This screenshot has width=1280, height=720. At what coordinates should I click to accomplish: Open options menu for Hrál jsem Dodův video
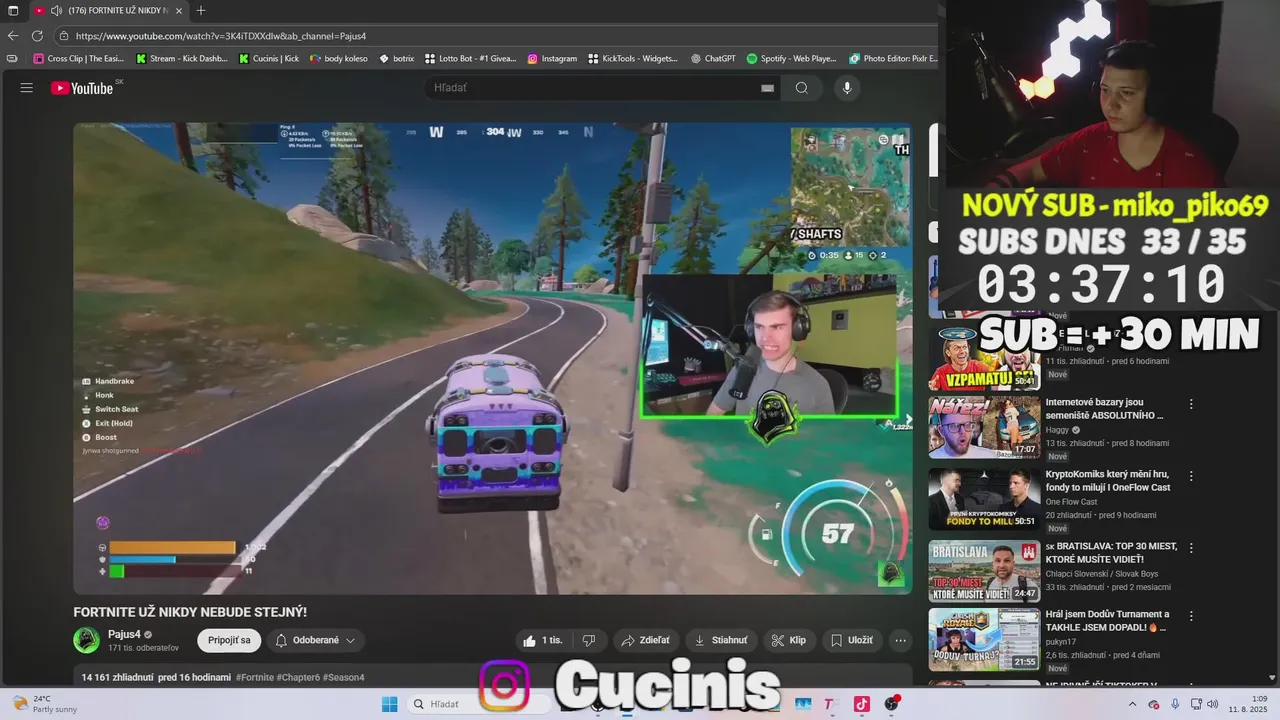1191,616
